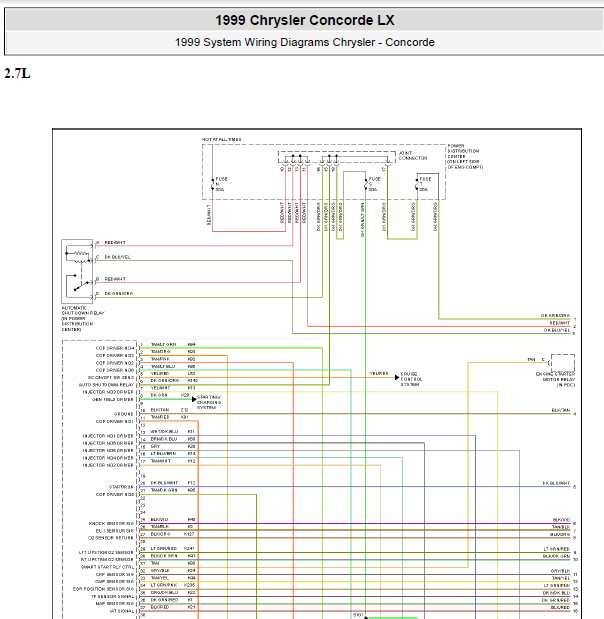
Task: Click the Fuse N 30A symbol
Action: point(213,184)
